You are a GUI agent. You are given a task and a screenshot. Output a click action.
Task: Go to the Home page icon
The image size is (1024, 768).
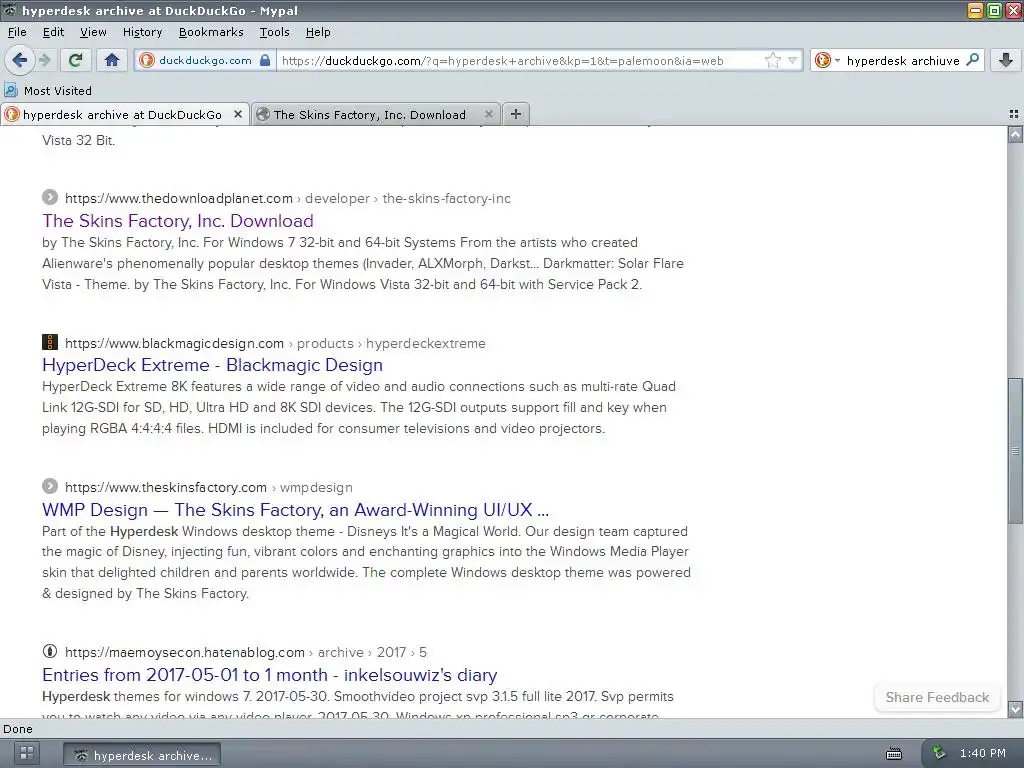click(x=112, y=60)
